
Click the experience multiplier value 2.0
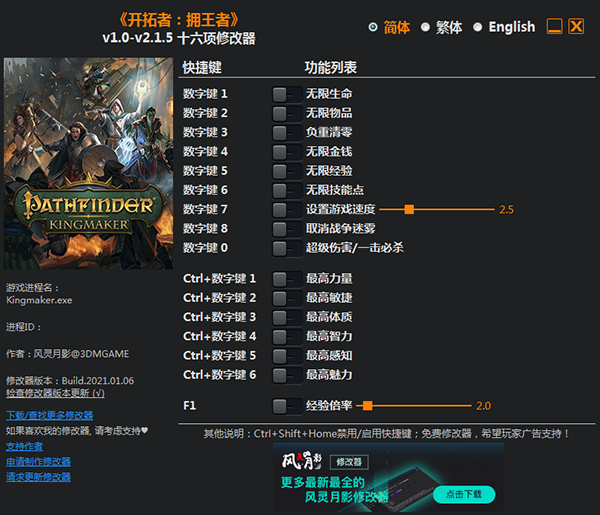click(x=483, y=406)
